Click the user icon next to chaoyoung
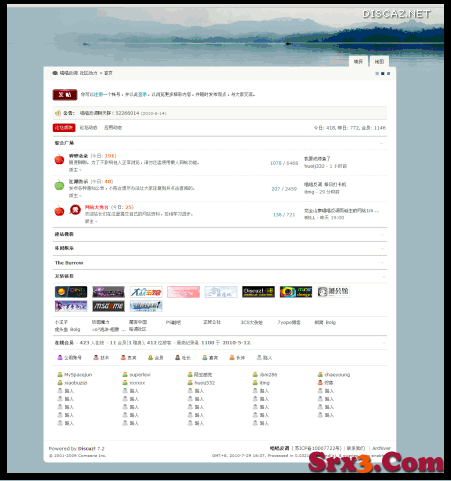This screenshot has height=481, width=451. tap(320, 374)
